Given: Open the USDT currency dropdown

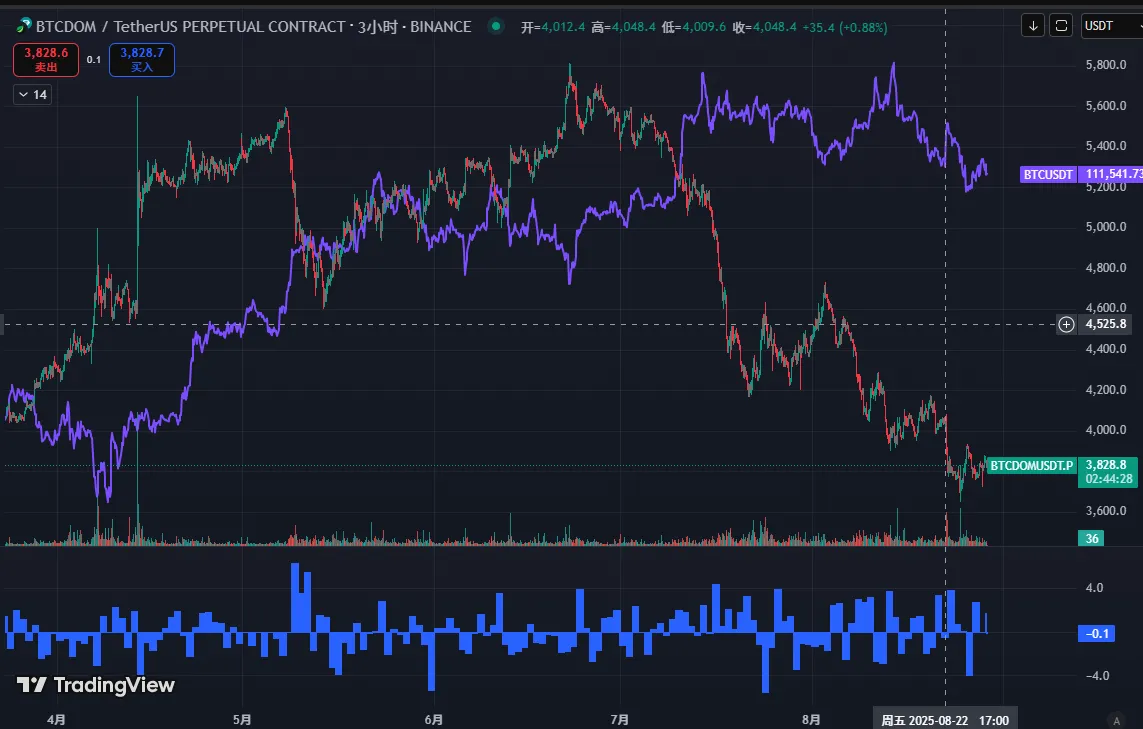Looking at the screenshot, I should coord(1111,25).
